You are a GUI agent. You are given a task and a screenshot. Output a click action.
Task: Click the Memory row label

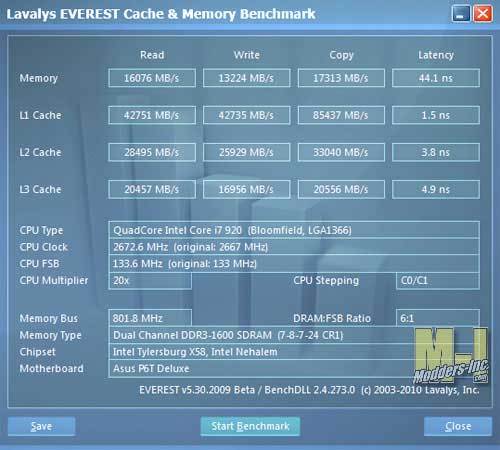[x=39, y=78]
